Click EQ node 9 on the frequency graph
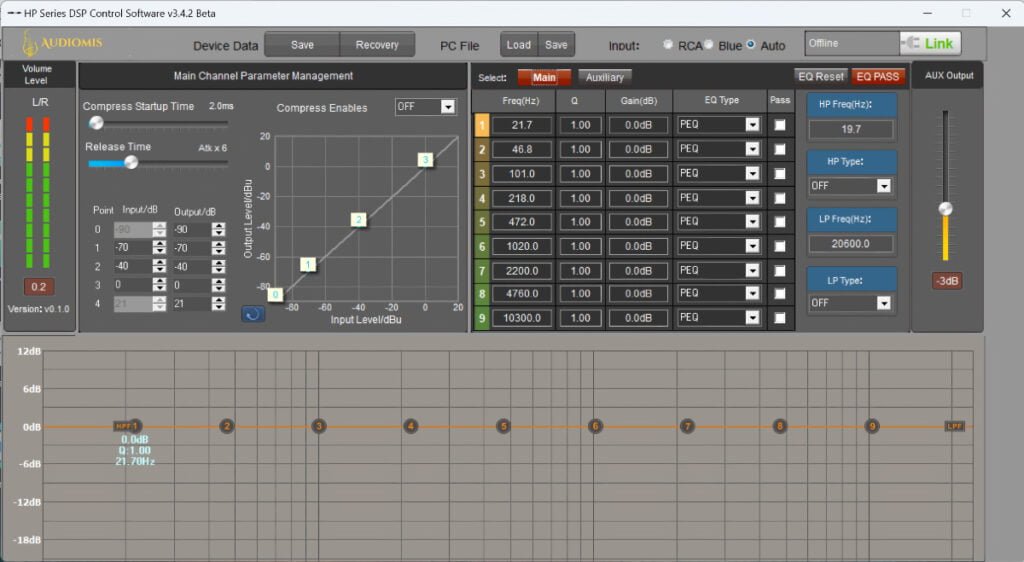The height and width of the screenshot is (562, 1024). click(872, 426)
